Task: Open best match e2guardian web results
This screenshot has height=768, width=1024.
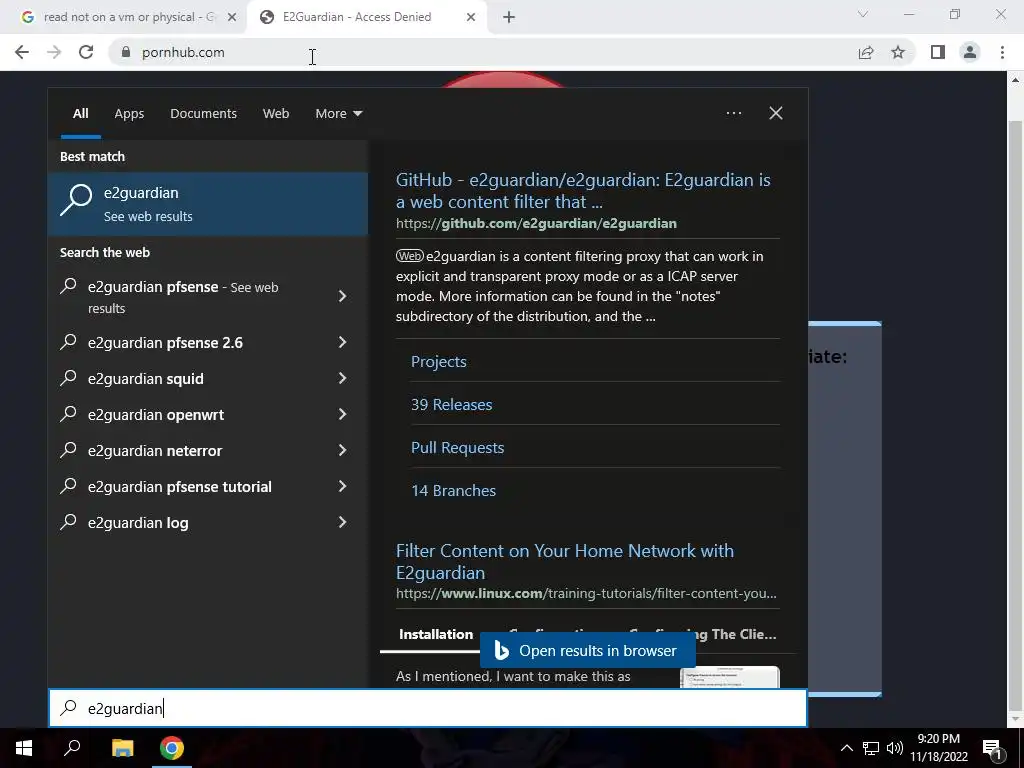Action: coord(208,204)
